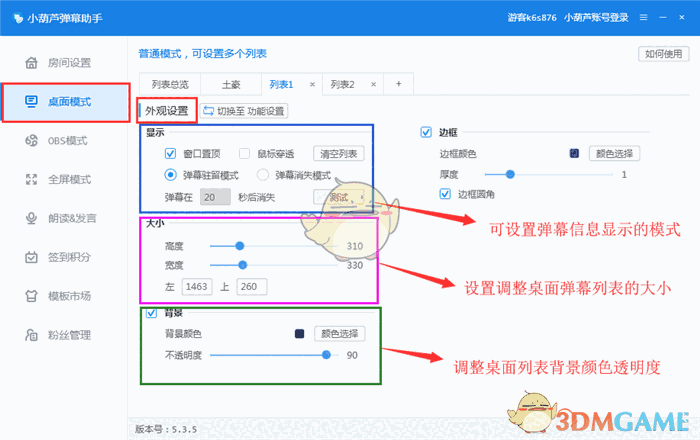Open 粉丝管理 icon in sidebar
This screenshot has height=440, width=700.
[31, 335]
